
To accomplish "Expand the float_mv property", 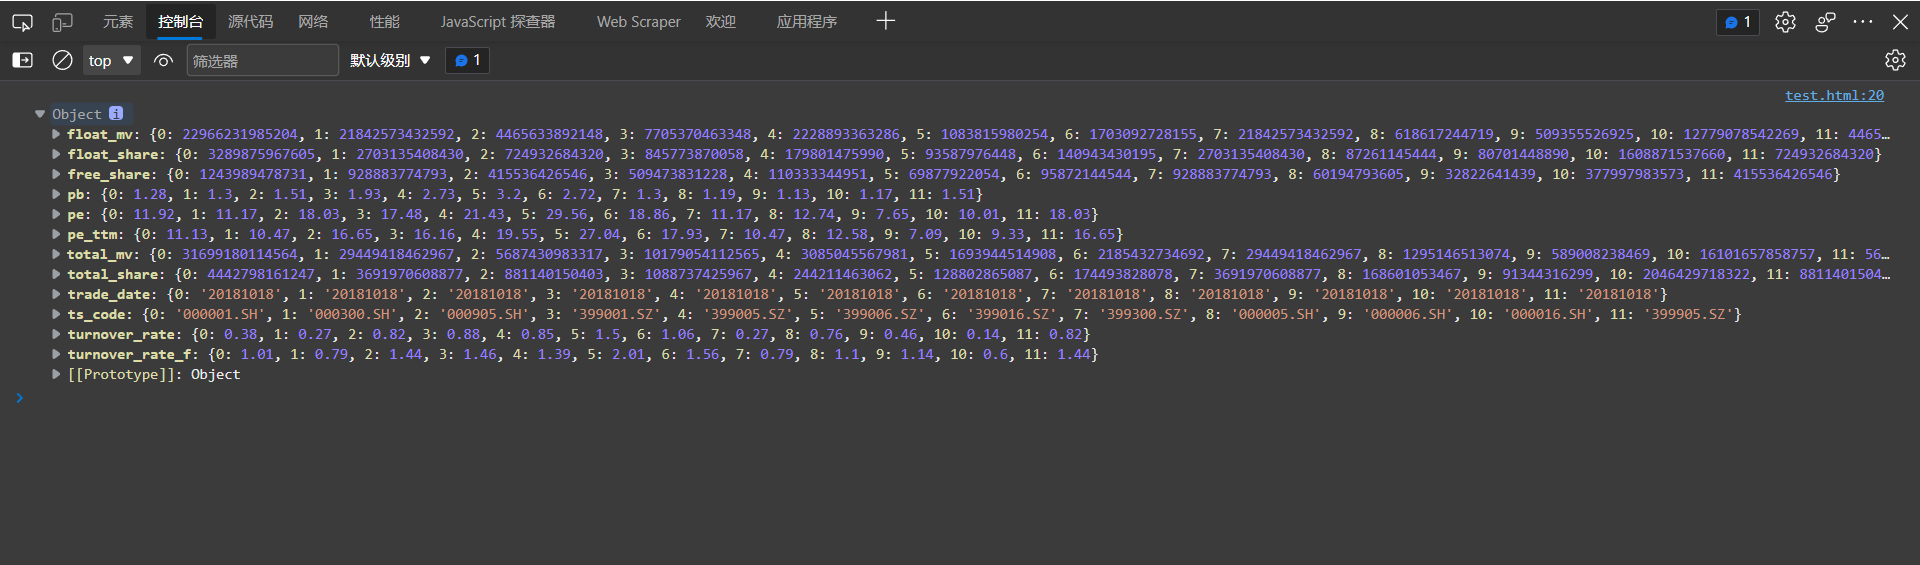I will tap(56, 134).
